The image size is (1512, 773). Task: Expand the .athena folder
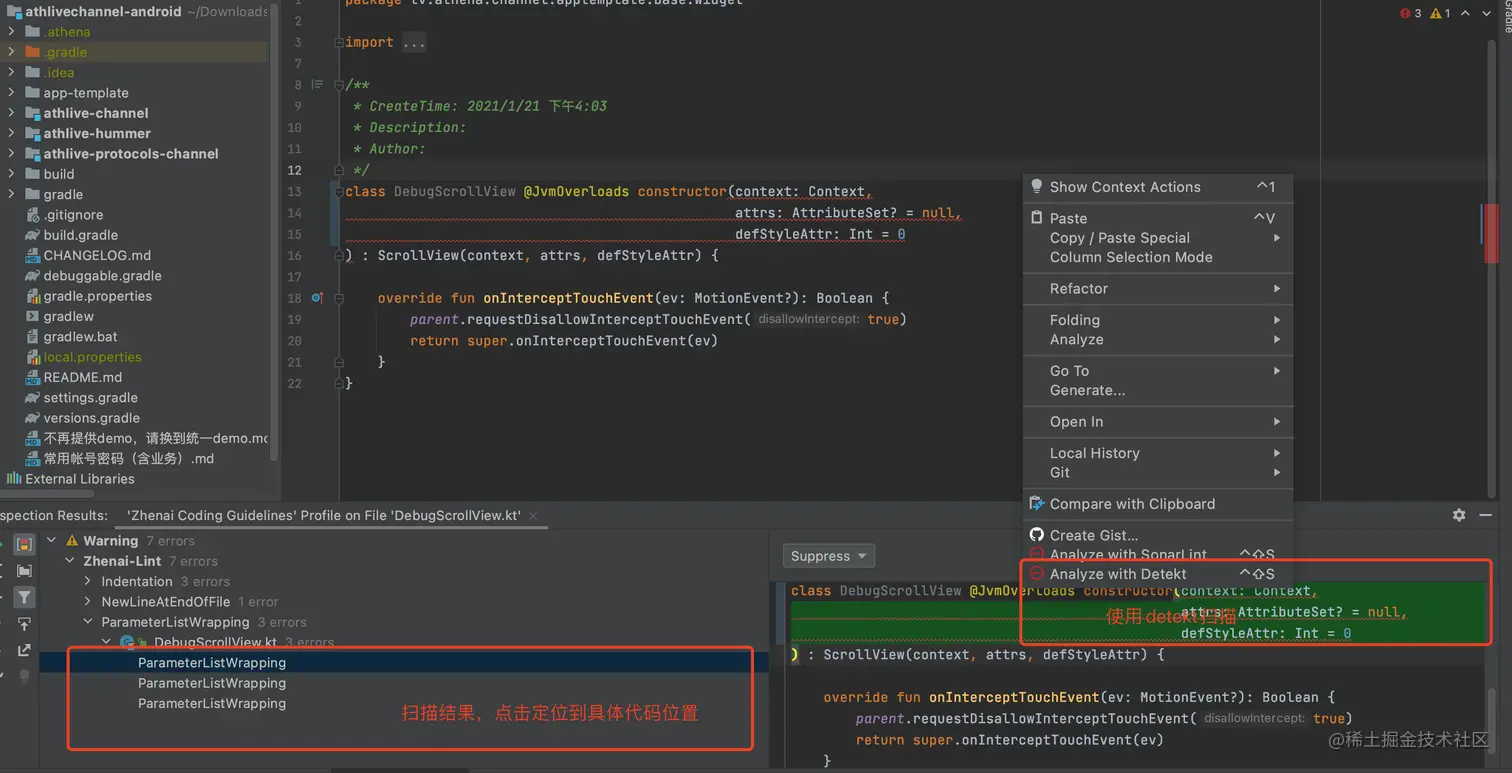point(11,32)
